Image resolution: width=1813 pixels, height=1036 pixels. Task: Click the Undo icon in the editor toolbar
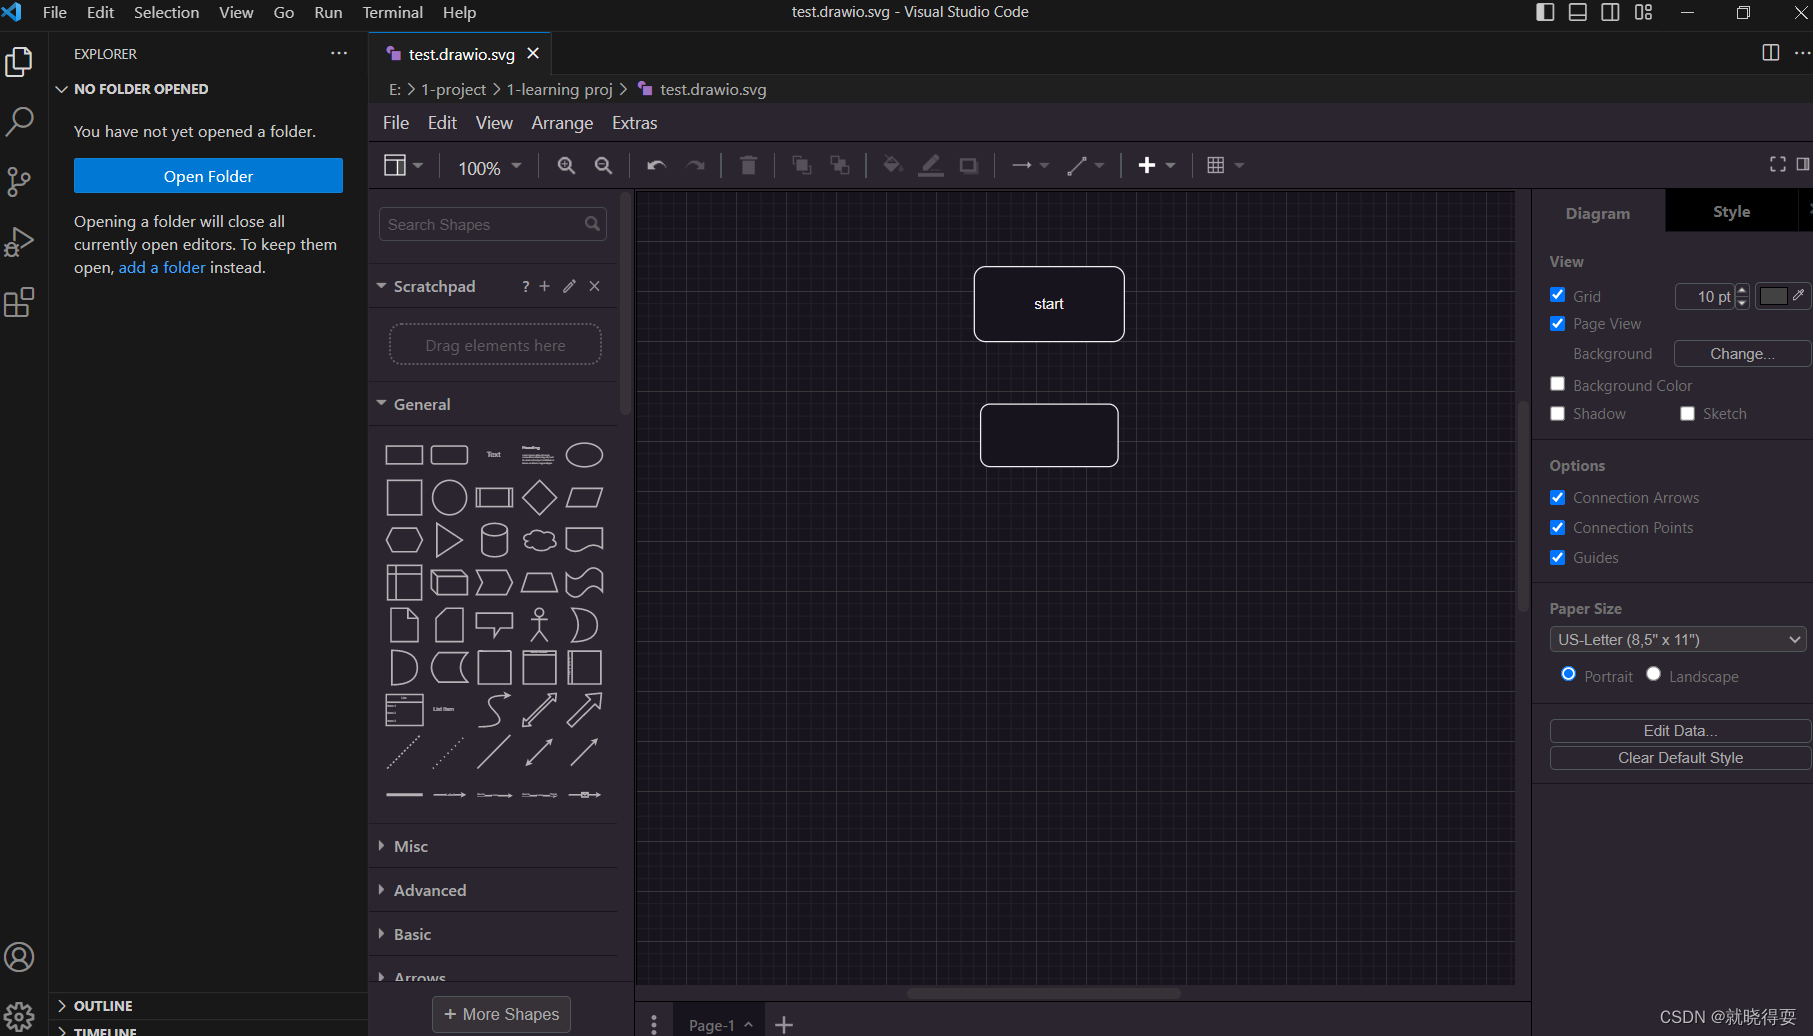pos(656,165)
